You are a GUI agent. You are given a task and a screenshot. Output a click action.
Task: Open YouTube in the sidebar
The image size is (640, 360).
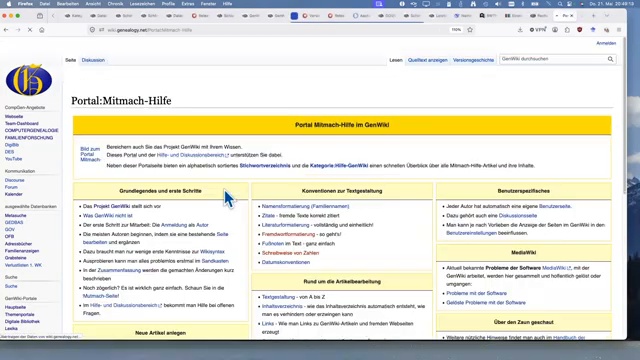click(x=13, y=159)
